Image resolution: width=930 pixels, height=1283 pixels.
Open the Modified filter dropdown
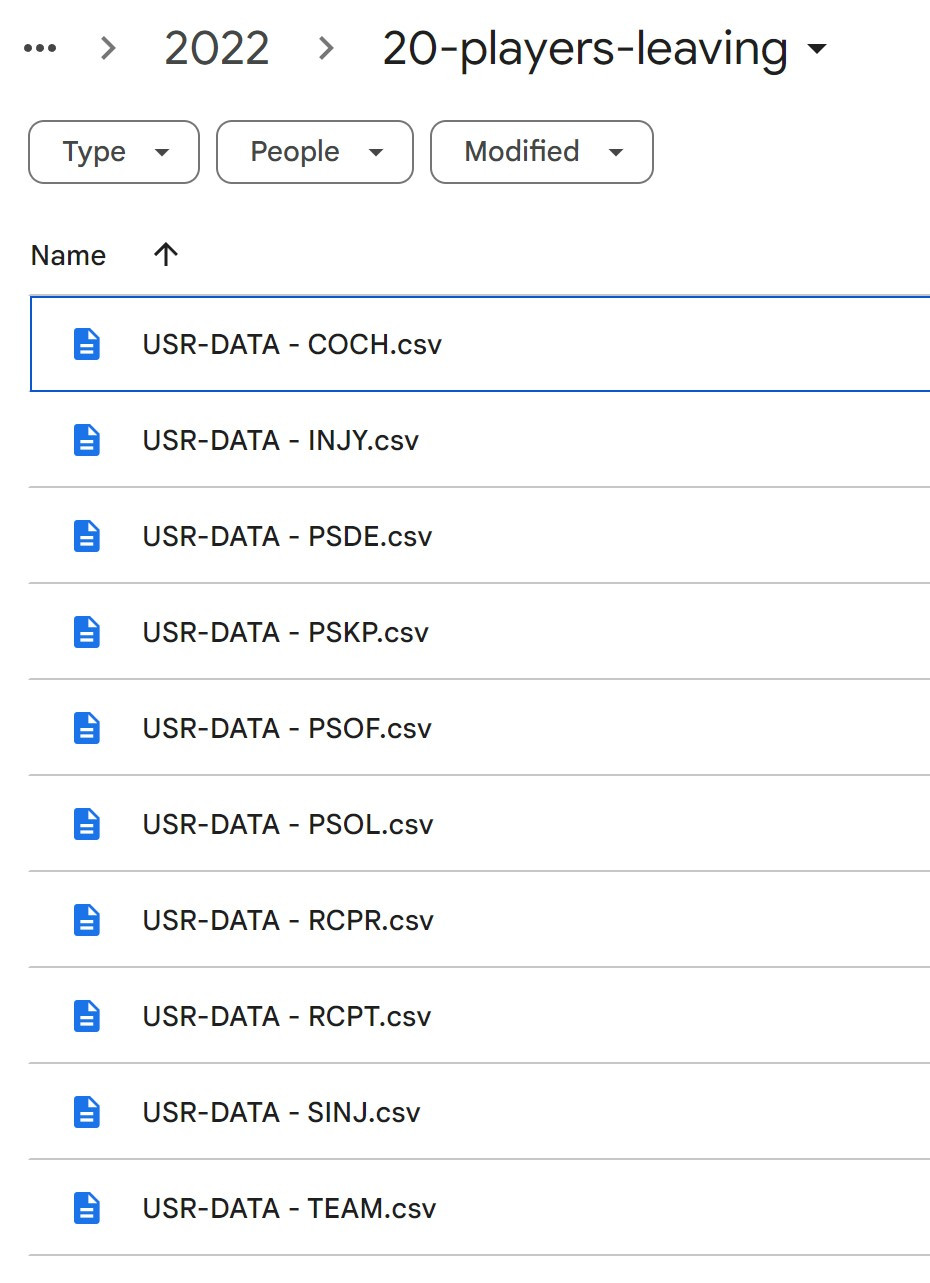coord(541,152)
